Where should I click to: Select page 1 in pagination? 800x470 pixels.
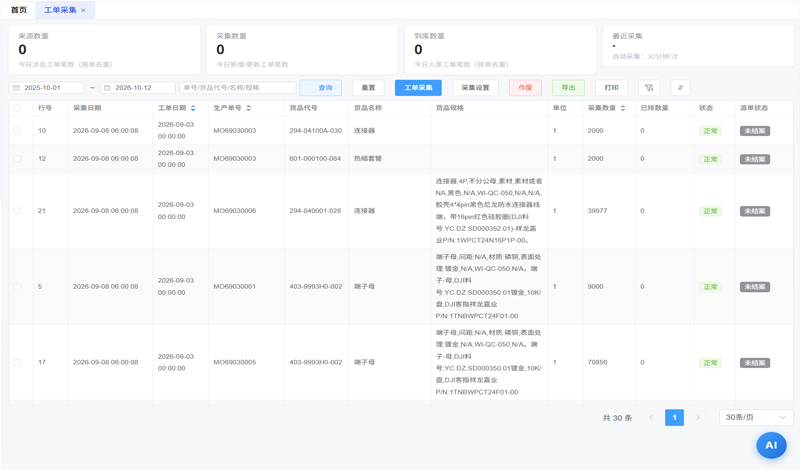point(674,417)
